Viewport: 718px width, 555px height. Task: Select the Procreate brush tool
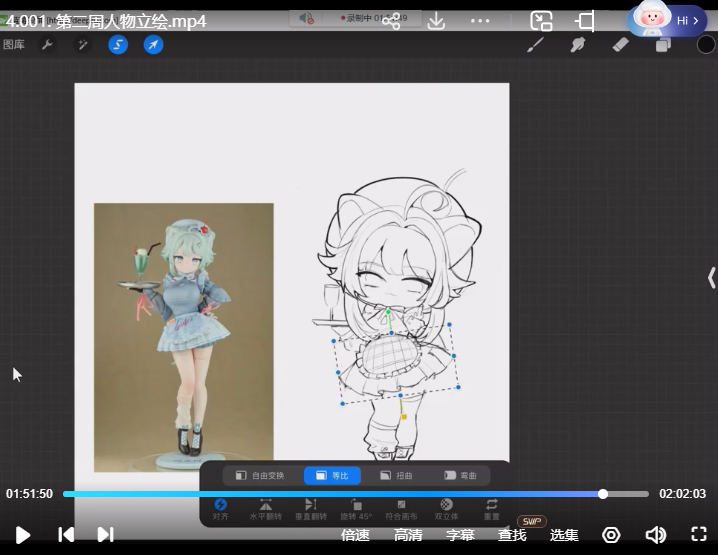(x=536, y=45)
